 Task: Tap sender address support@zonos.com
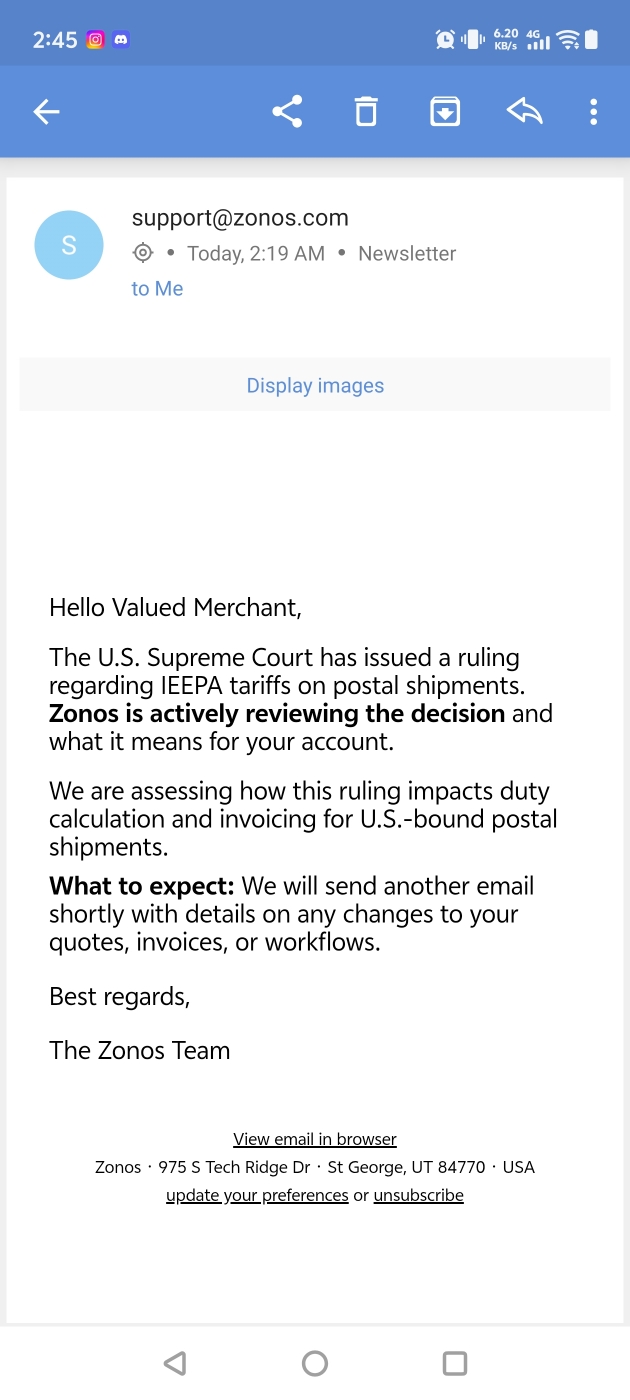[240, 218]
